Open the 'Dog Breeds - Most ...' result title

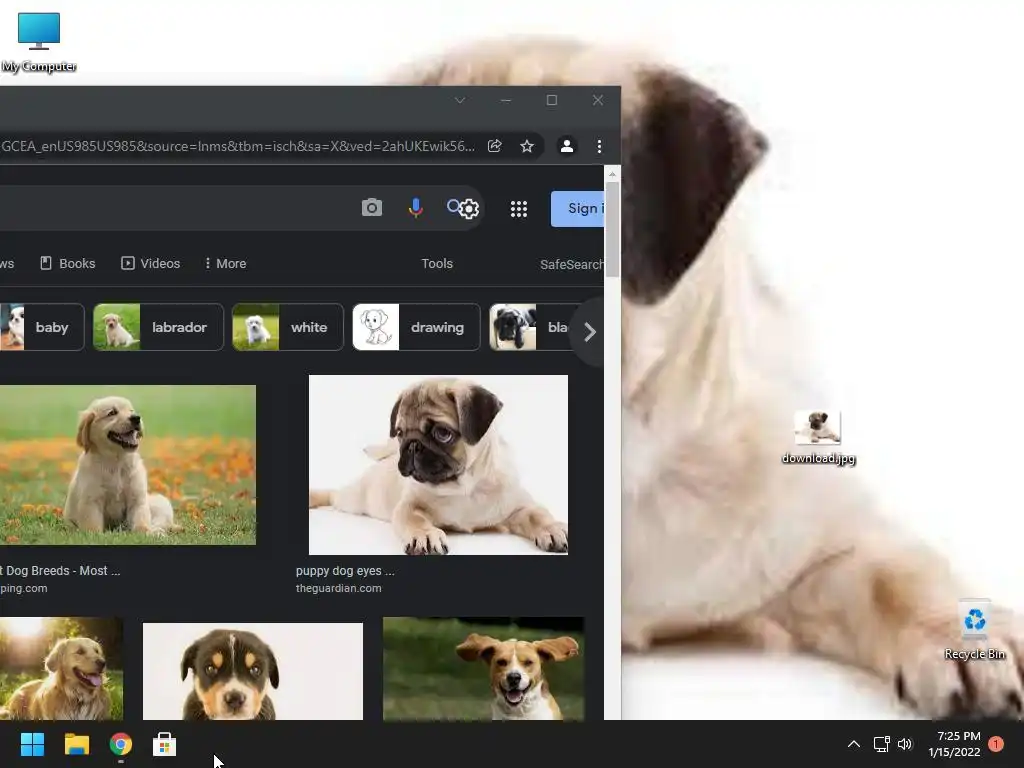tap(62, 571)
